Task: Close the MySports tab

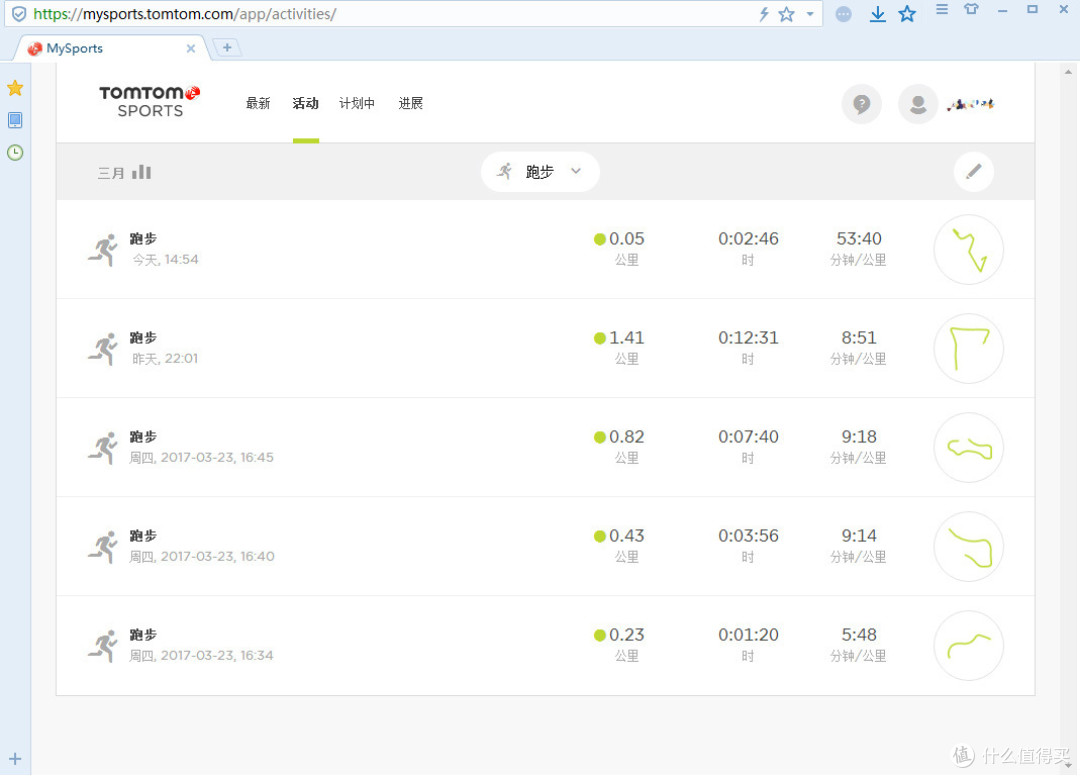Action: point(191,48)
